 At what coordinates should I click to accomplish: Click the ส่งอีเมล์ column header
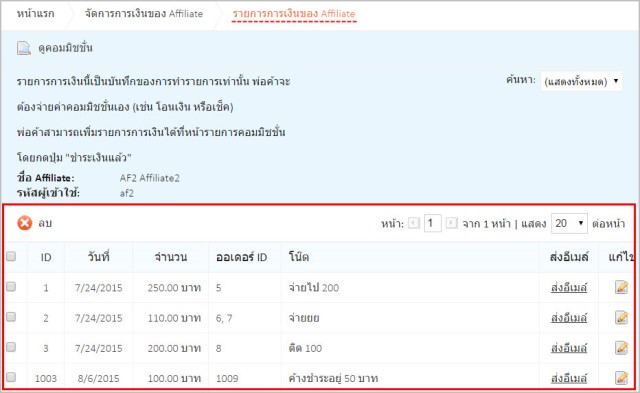(569, 257)
